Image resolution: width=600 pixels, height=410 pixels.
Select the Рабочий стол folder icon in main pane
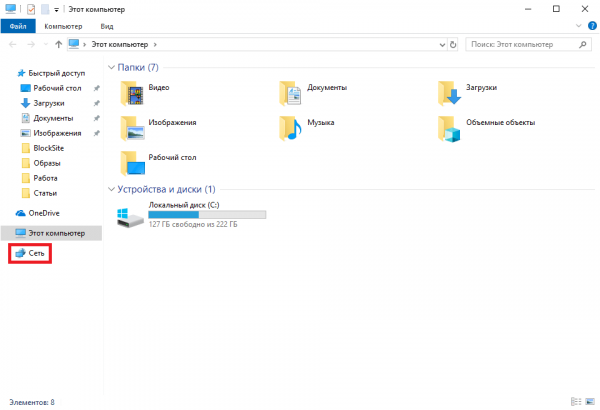click(132, 163)
